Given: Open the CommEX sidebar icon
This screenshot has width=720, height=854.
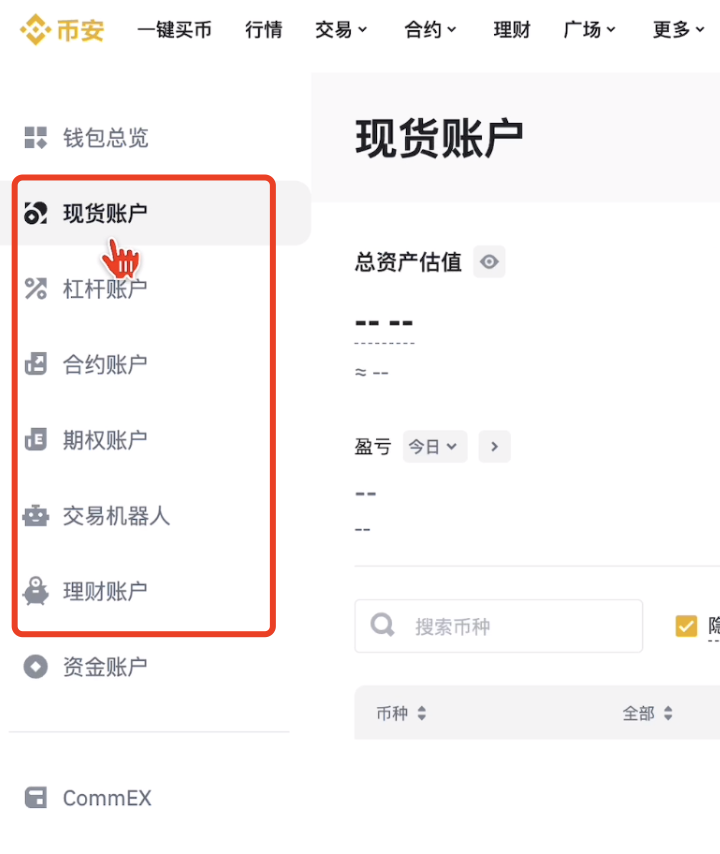Looking at the screenshot, I should click(36, 798).
